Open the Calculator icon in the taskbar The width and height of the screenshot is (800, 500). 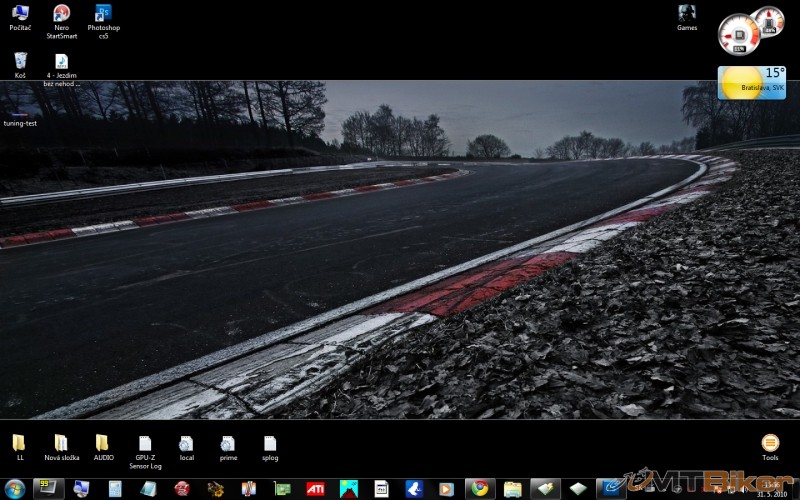[x=381, y=489]
